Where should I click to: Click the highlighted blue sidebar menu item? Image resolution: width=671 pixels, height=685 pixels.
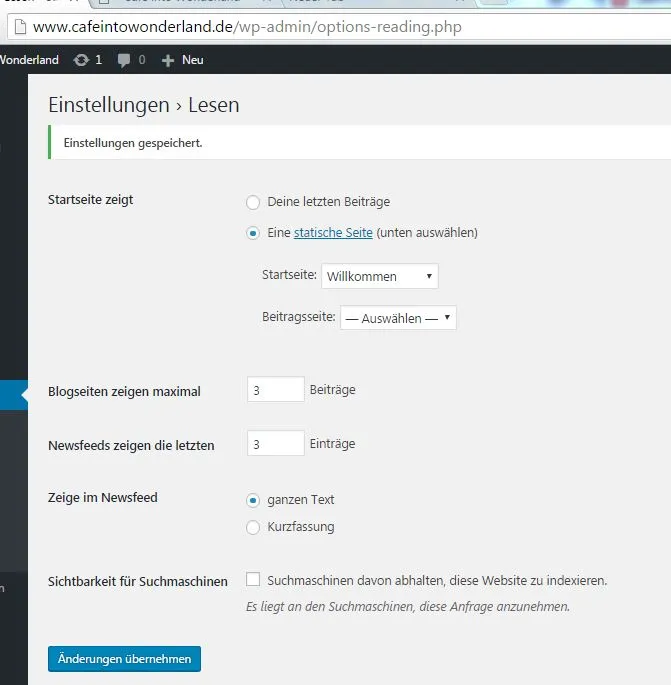tap(14, 395)
